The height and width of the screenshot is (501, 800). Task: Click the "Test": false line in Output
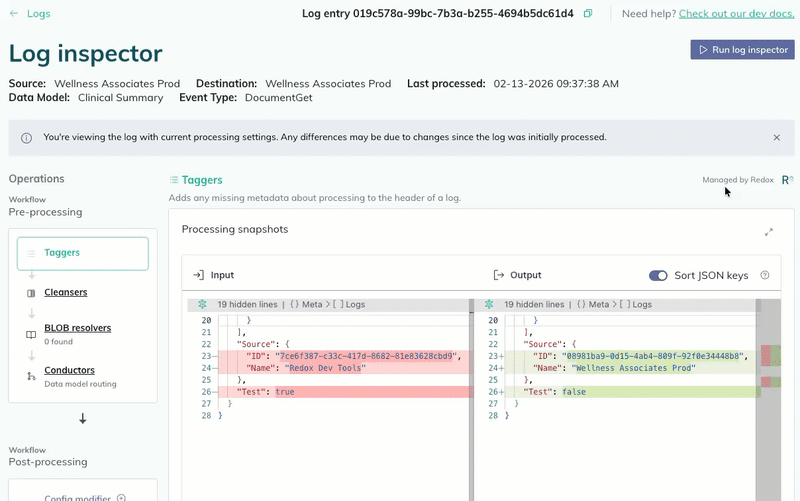(x=632, y=392)
